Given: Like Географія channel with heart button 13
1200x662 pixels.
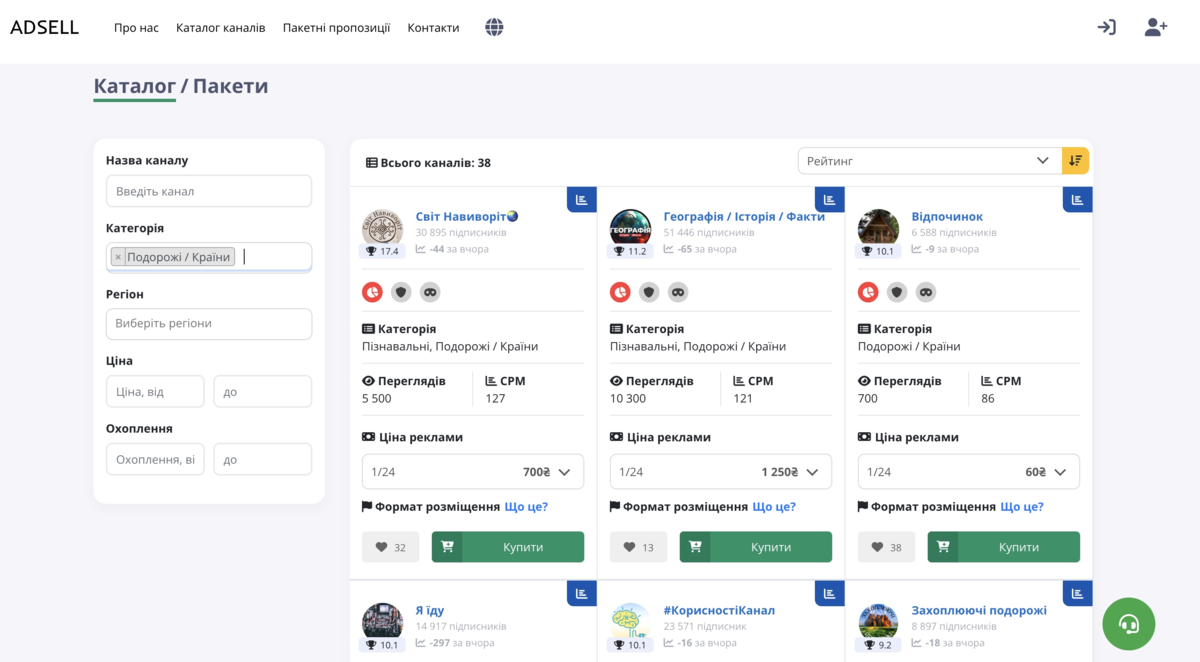Looking at the screenshot, I should [639, 547].
